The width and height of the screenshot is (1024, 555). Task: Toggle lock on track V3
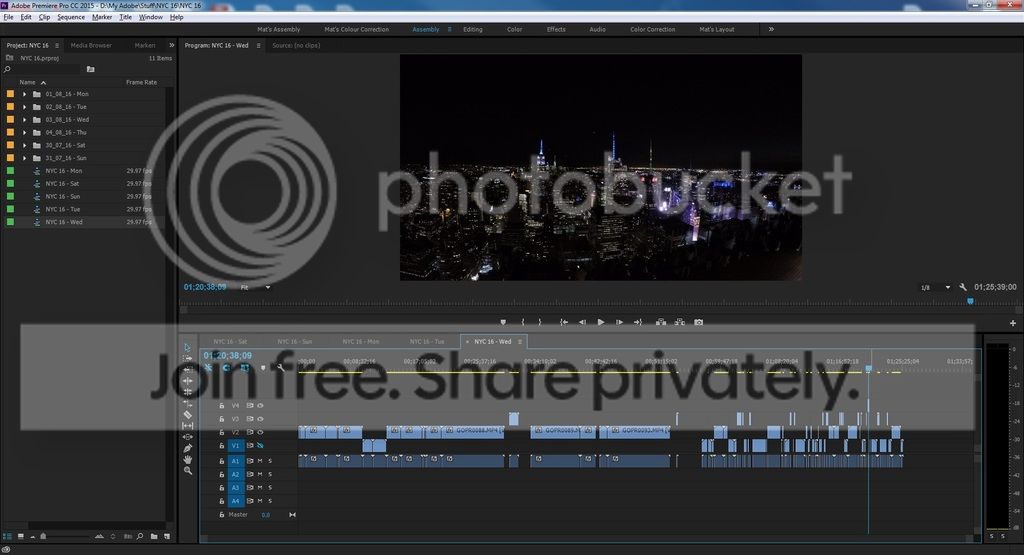(x=222, y=419)
